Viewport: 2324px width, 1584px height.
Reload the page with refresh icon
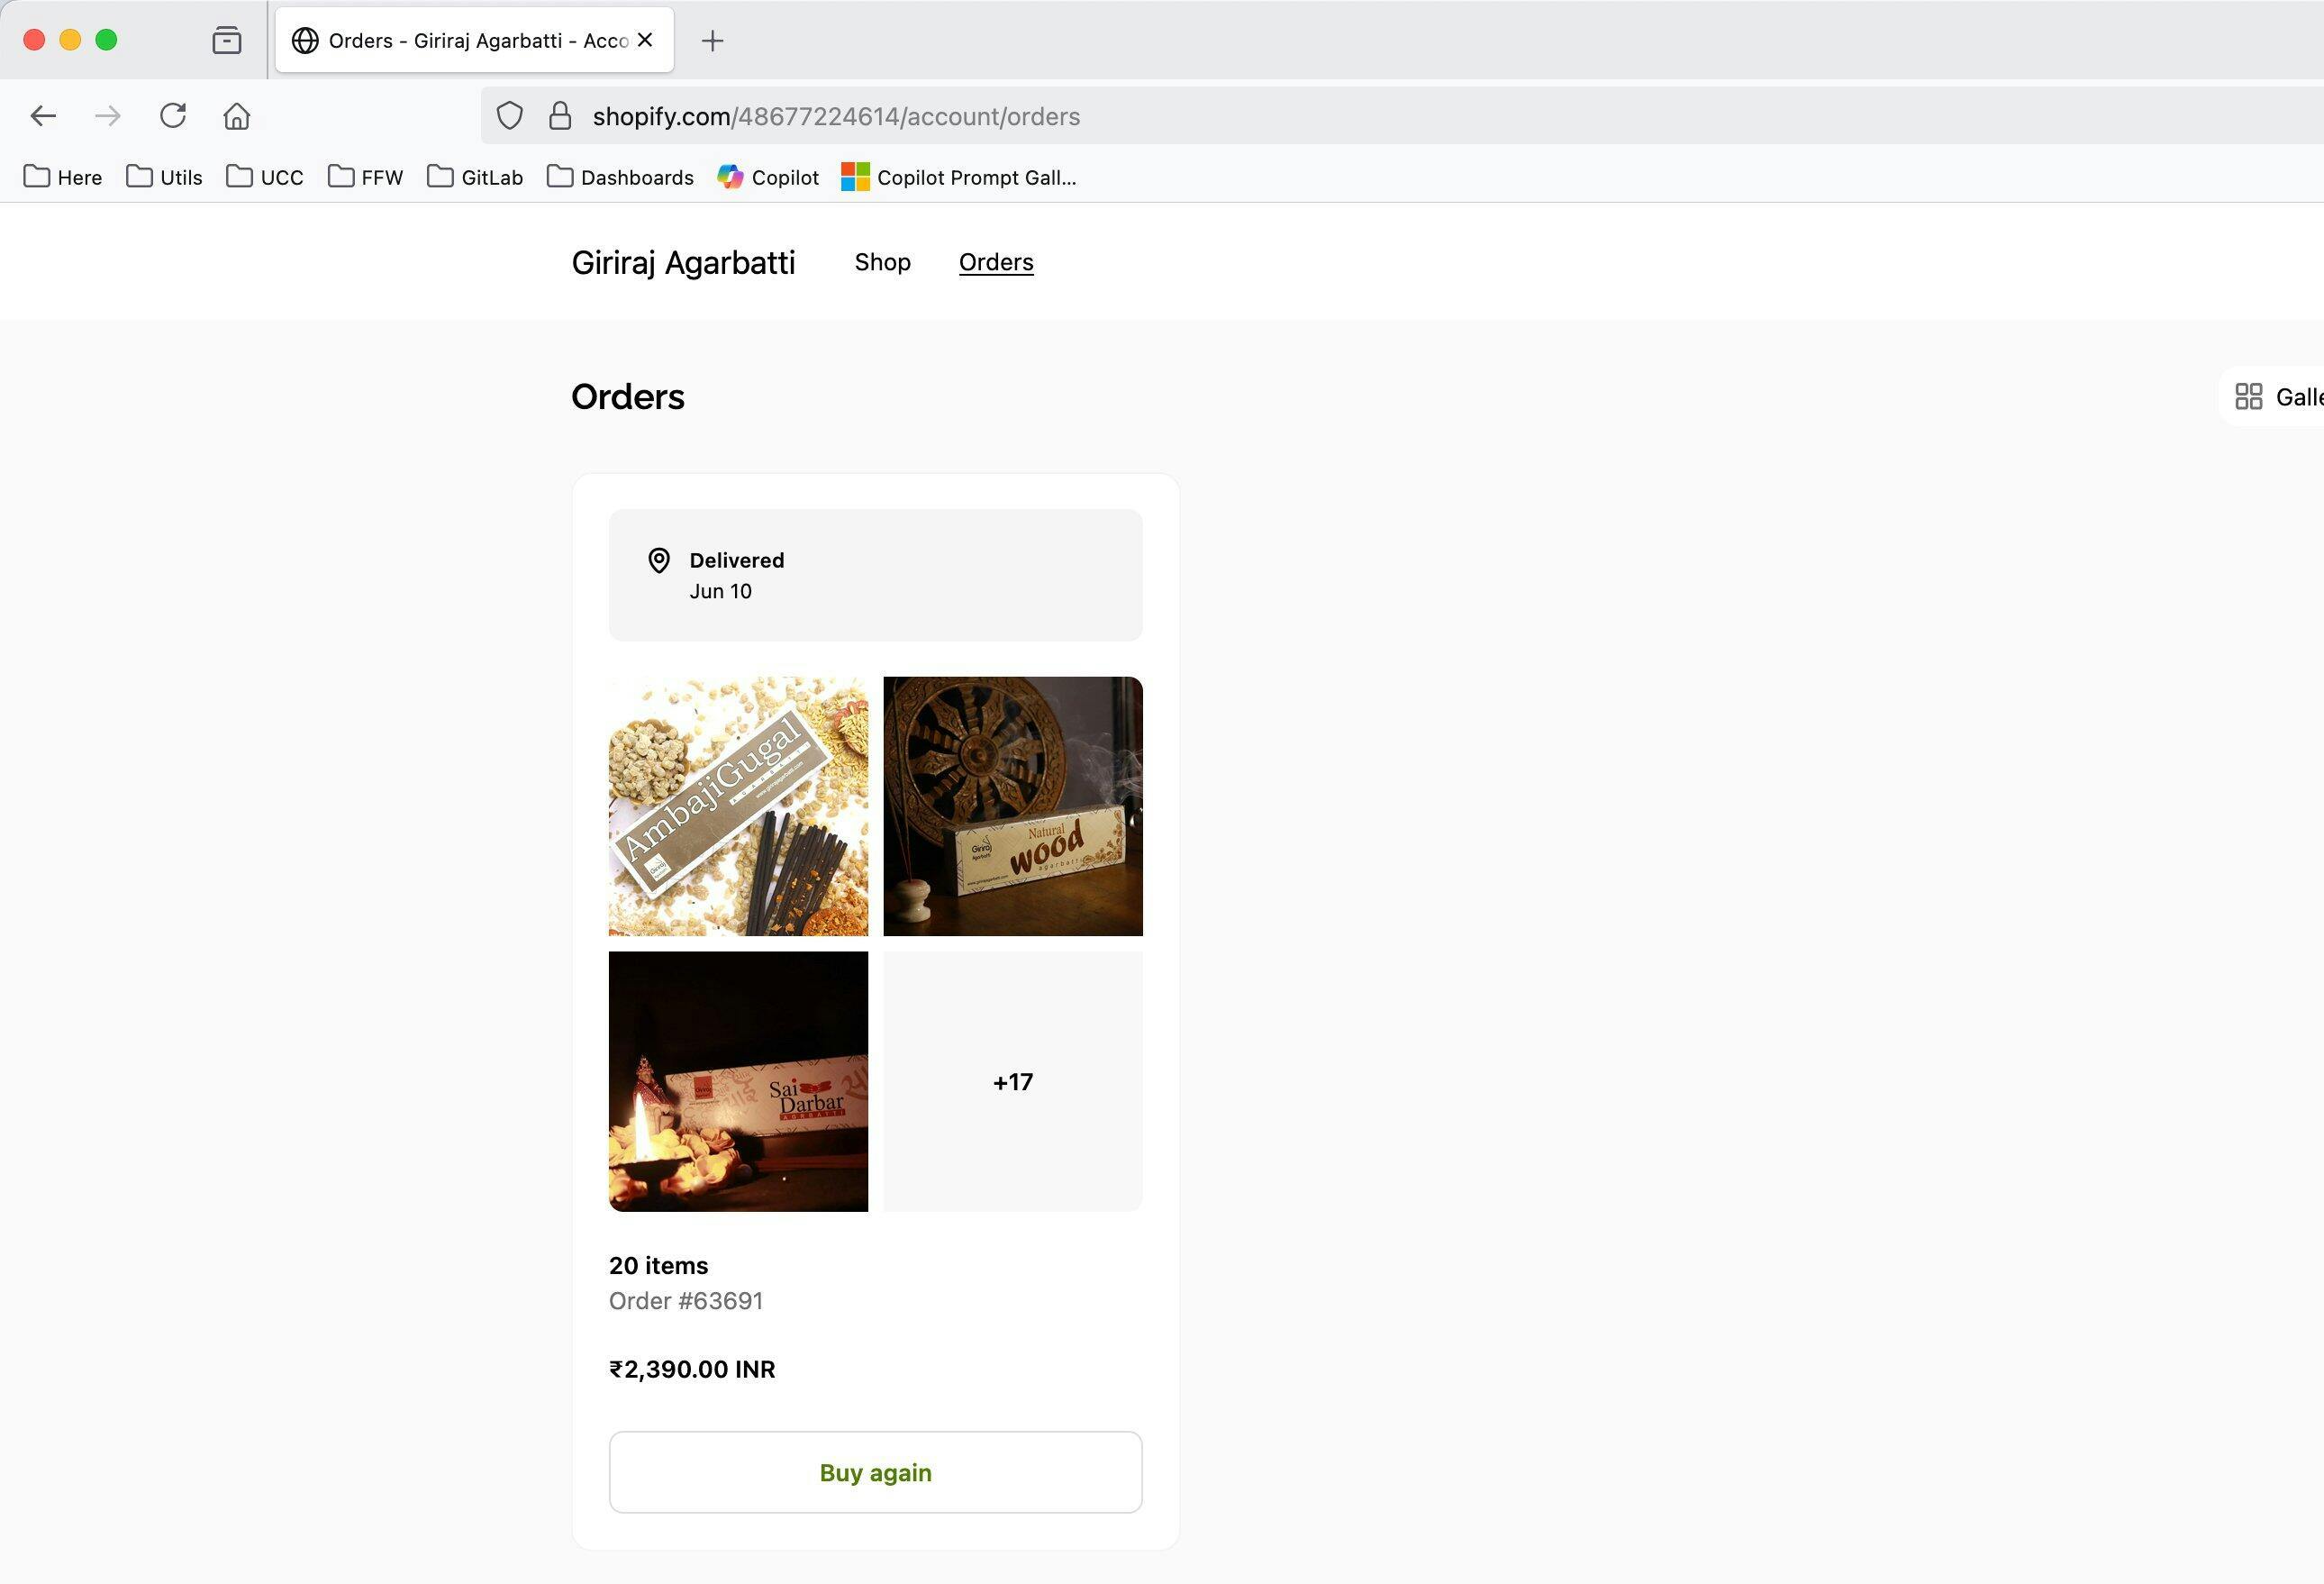pyautogui.click(x=173, y=116)
